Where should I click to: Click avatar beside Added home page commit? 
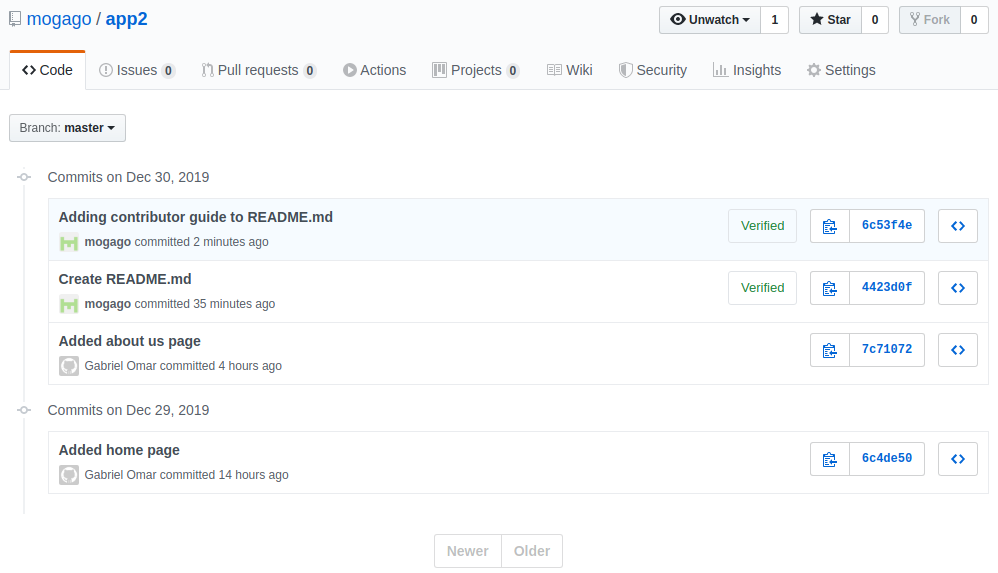coord(69,475)
